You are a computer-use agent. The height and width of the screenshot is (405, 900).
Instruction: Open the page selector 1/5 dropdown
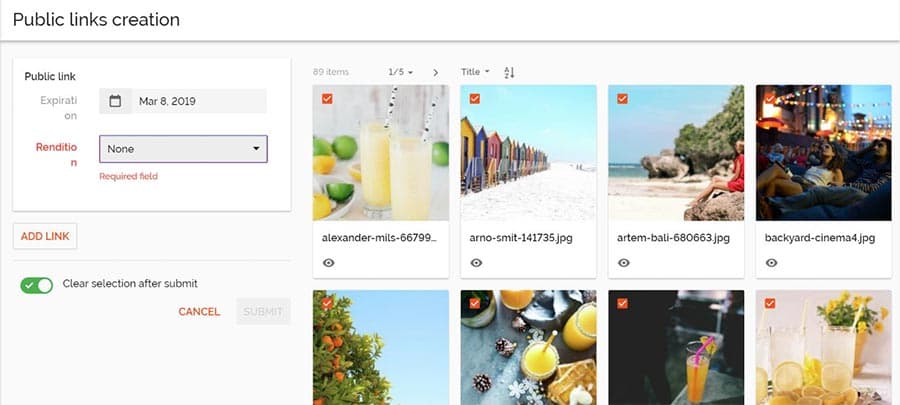[401, 72]
